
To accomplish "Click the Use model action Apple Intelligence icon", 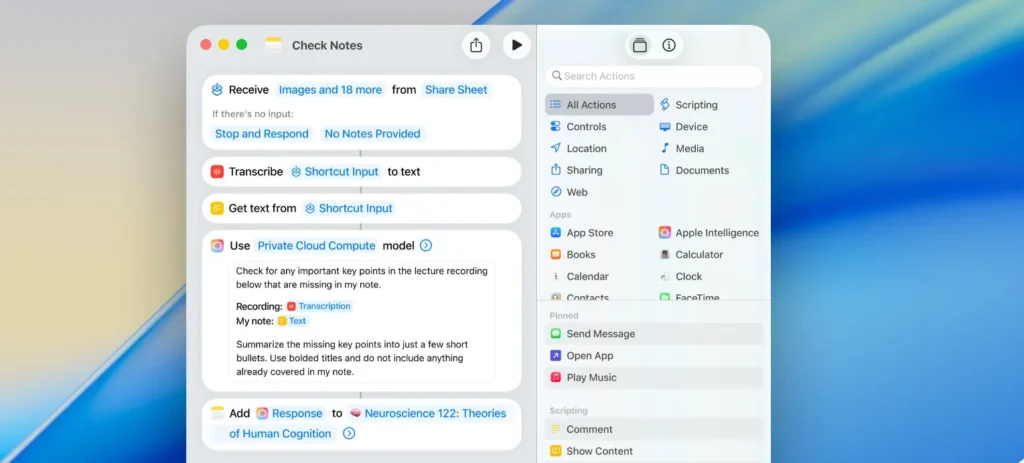I will (217, 246).
